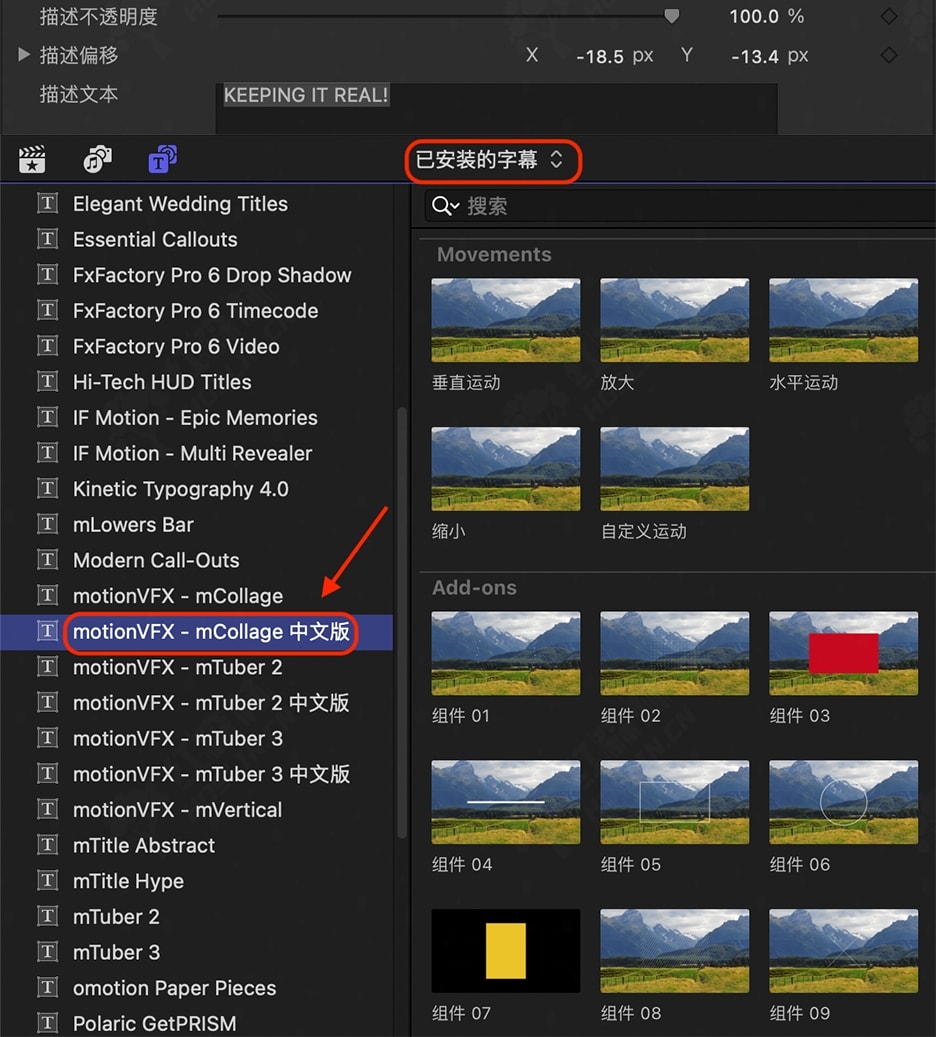Select the 组件 07 yellow rectangle thumbnail
Image resolution: width=936 pixels, height=1037 pixels.
(505, 951)
